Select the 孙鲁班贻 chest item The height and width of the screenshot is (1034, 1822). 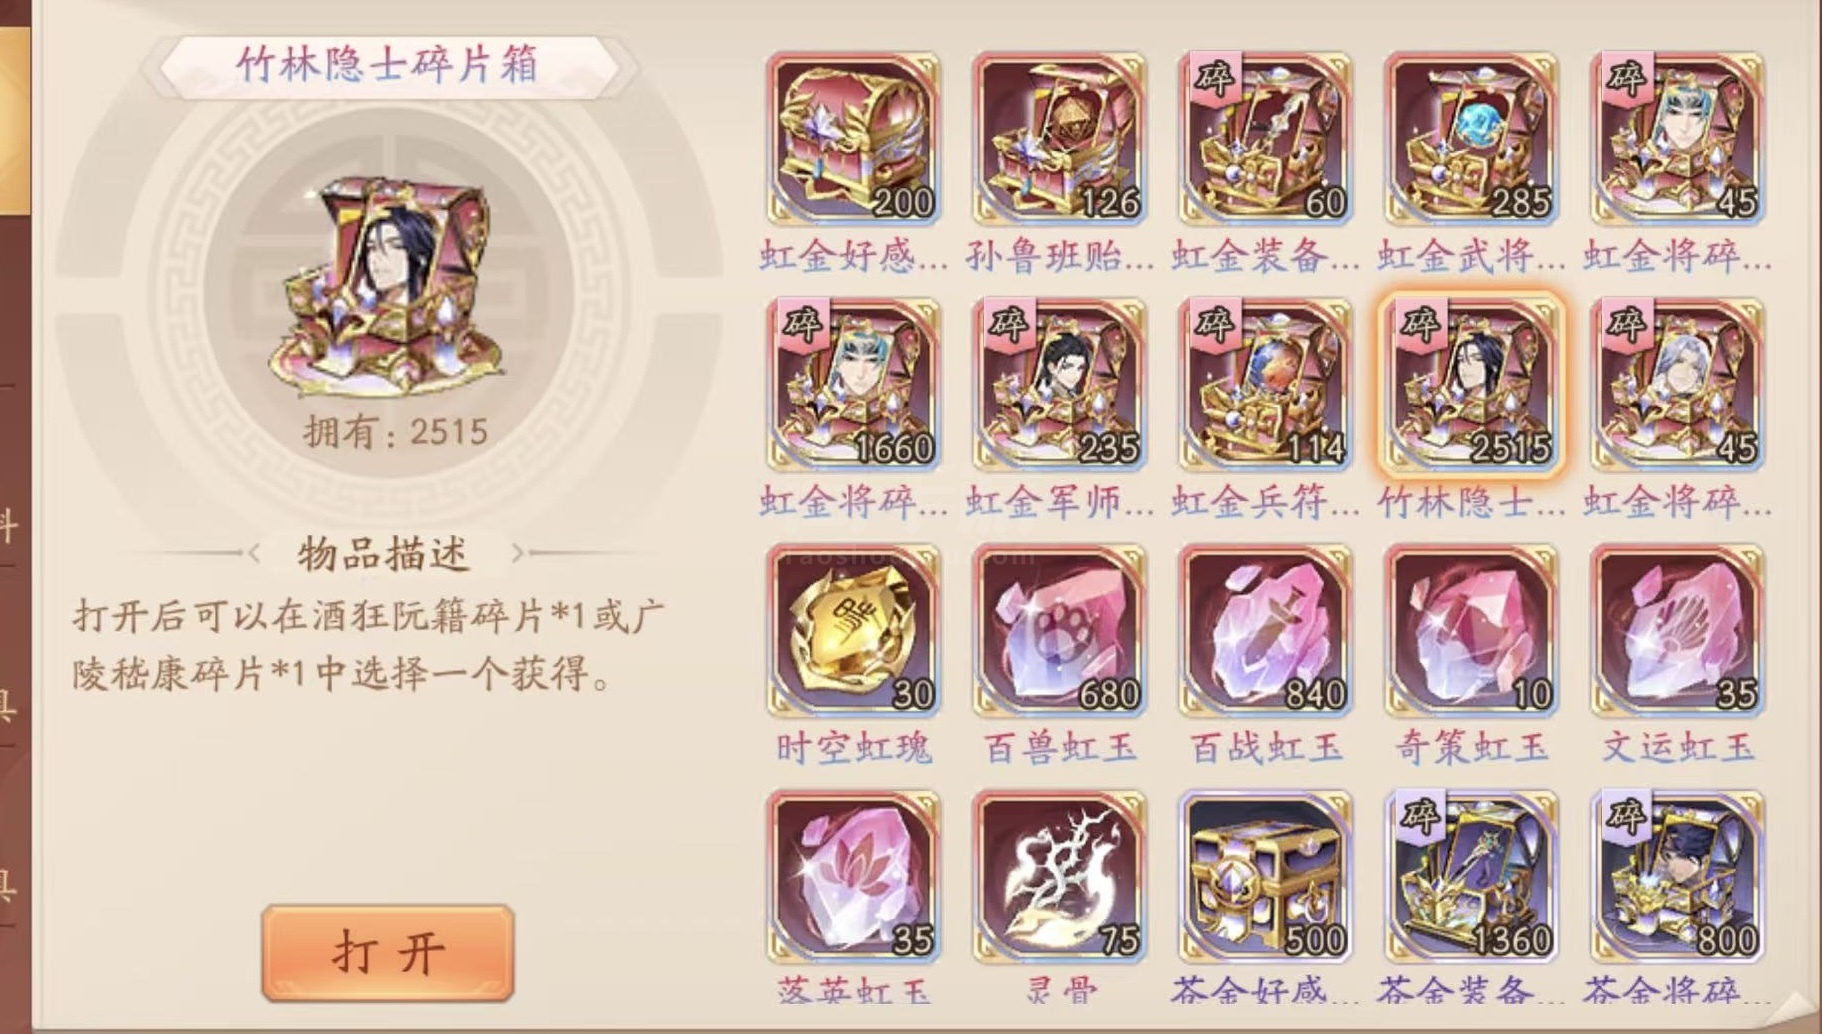coord(1059,138)
